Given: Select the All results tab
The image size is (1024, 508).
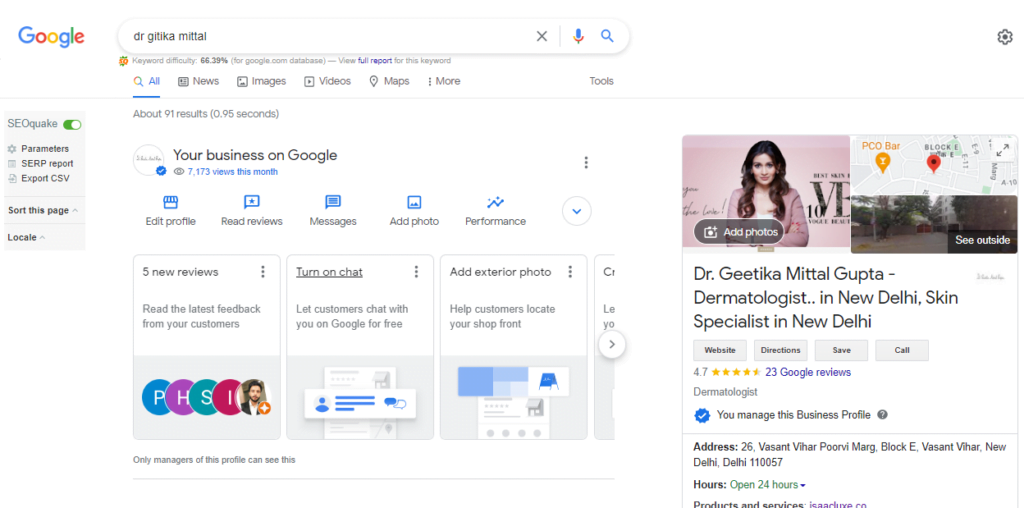Looking at the screenshot, I should pos(147,81).
